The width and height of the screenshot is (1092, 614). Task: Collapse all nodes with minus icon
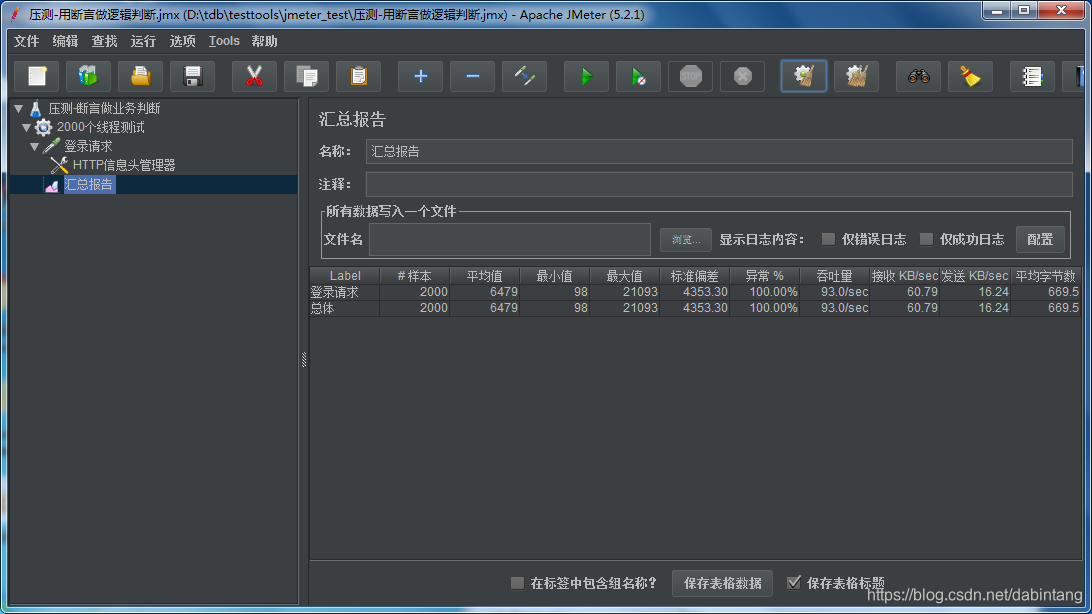tap(472, 76)
